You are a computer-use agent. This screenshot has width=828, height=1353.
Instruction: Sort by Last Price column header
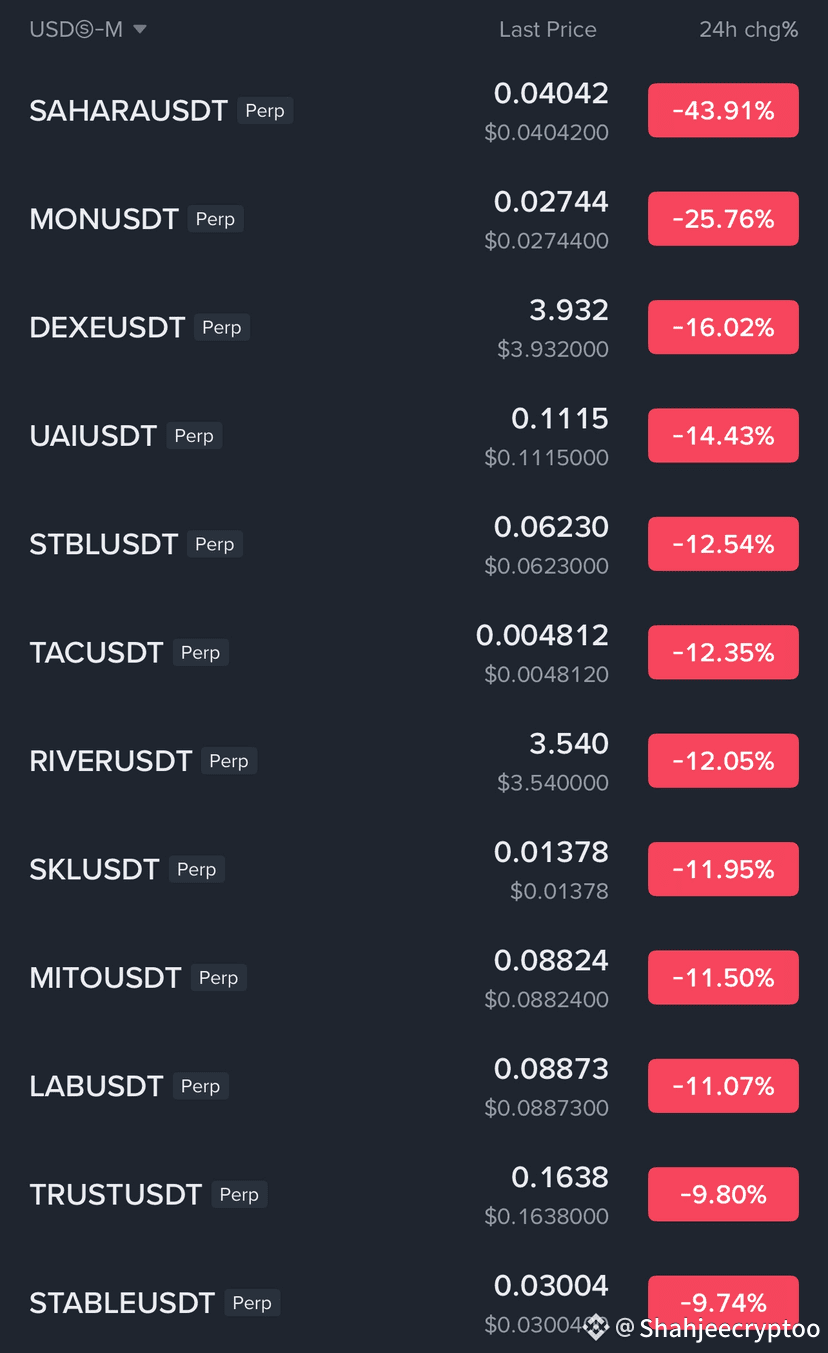(548, 30)
